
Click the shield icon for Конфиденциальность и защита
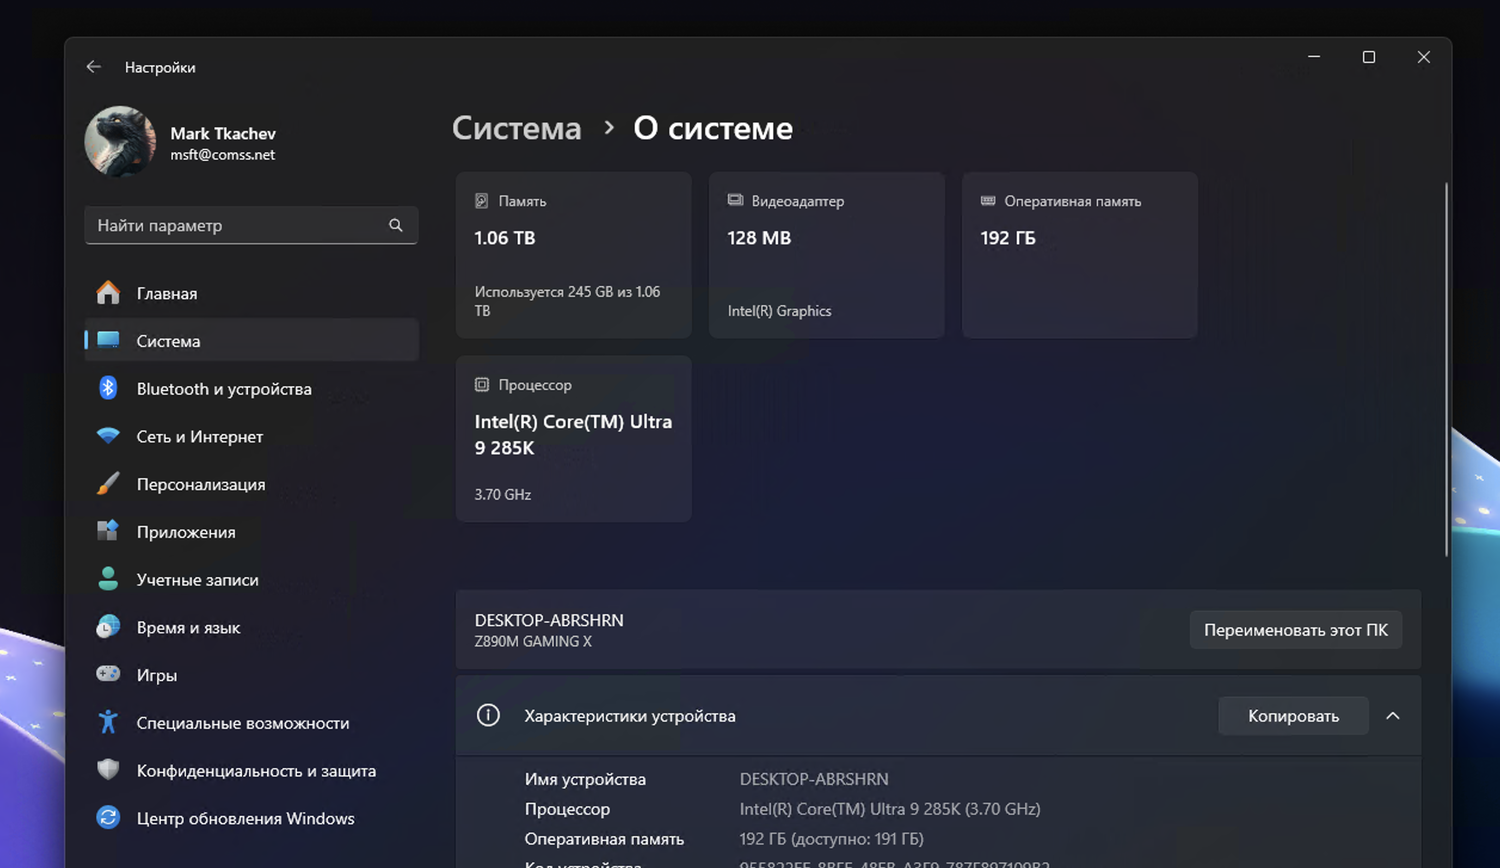108,770
